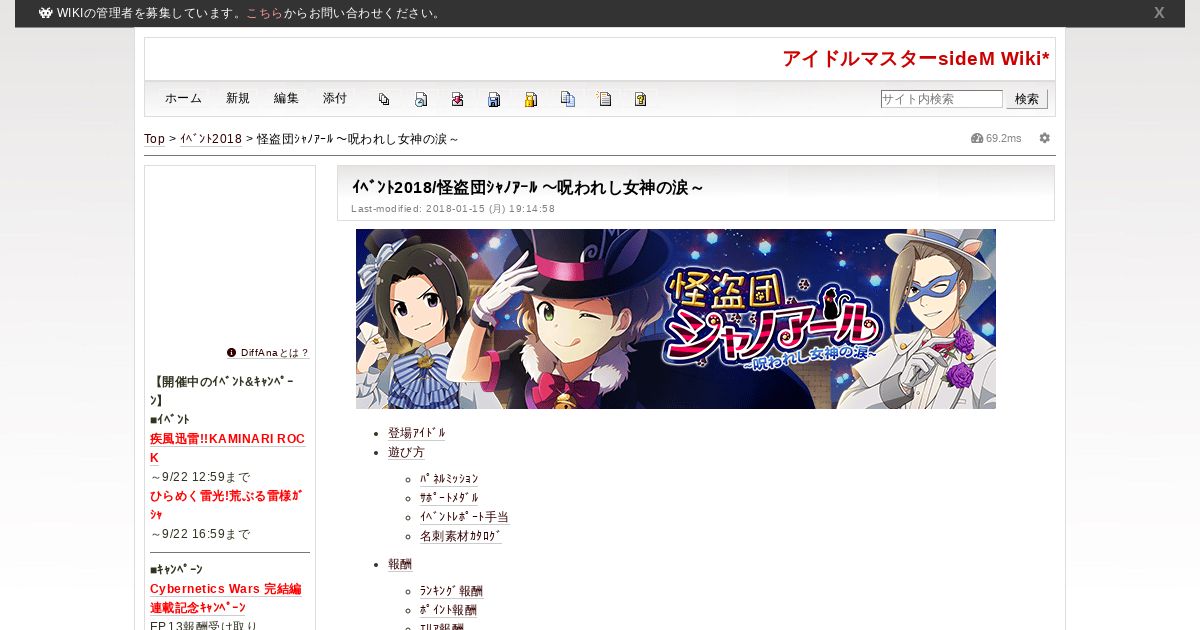The image size is (1200, 630).
Task: Click the page-with-clock history icon
Action: (x=421, y=99)
